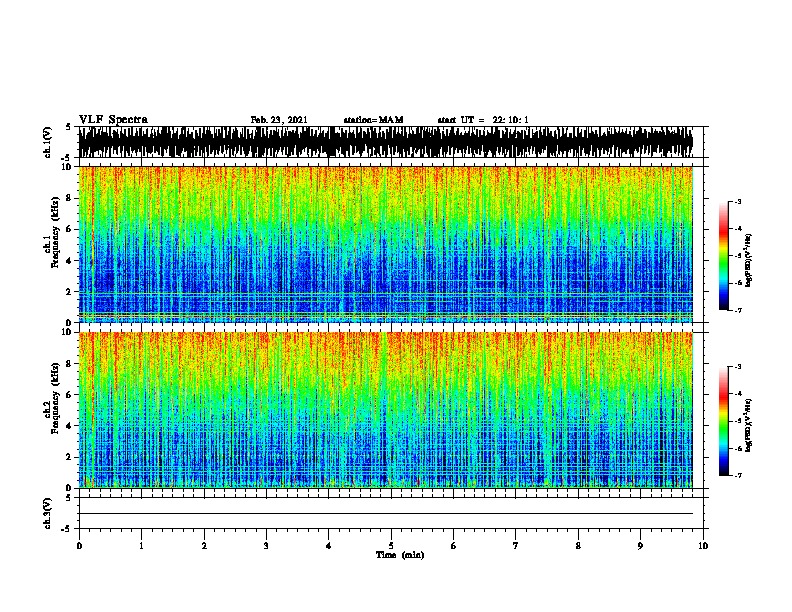Click the time axis tick label '1'

tap(141, 546)
